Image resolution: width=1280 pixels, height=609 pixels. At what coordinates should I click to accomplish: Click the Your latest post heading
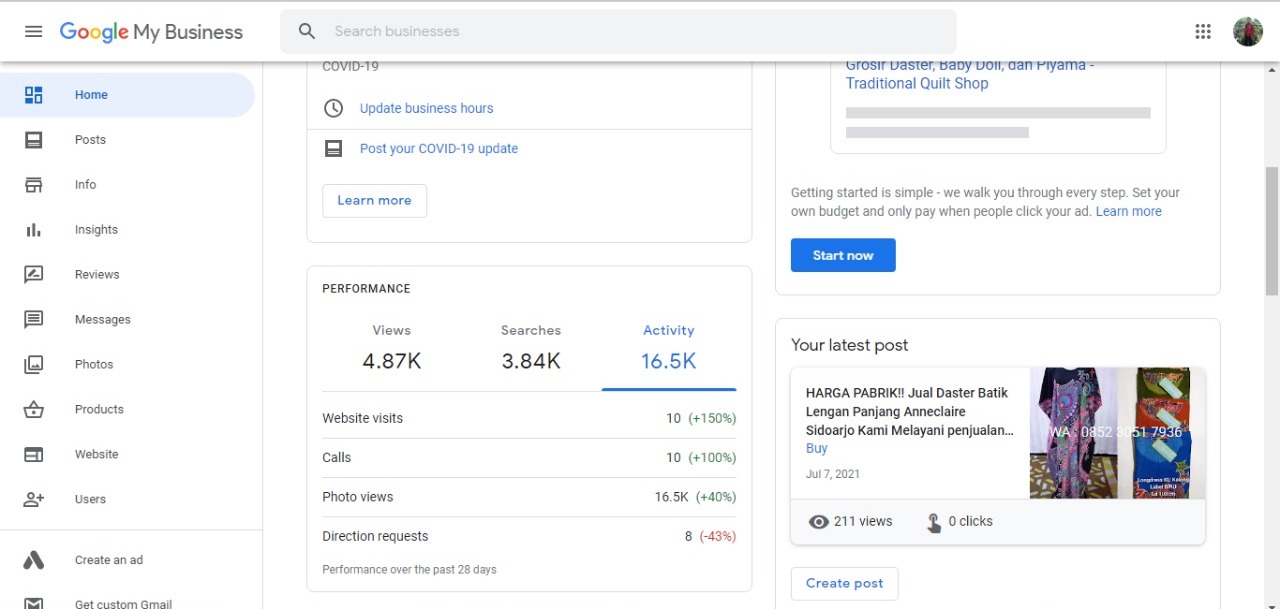(850, 345)
